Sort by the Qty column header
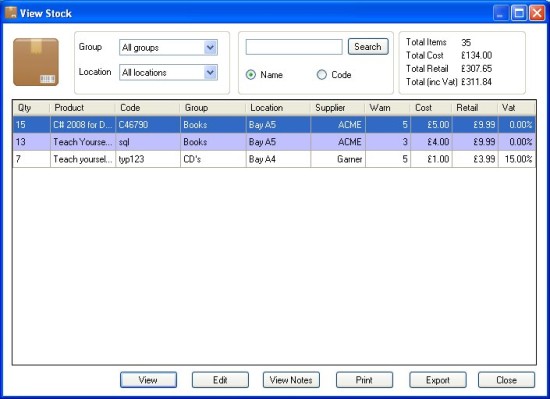 31,108
